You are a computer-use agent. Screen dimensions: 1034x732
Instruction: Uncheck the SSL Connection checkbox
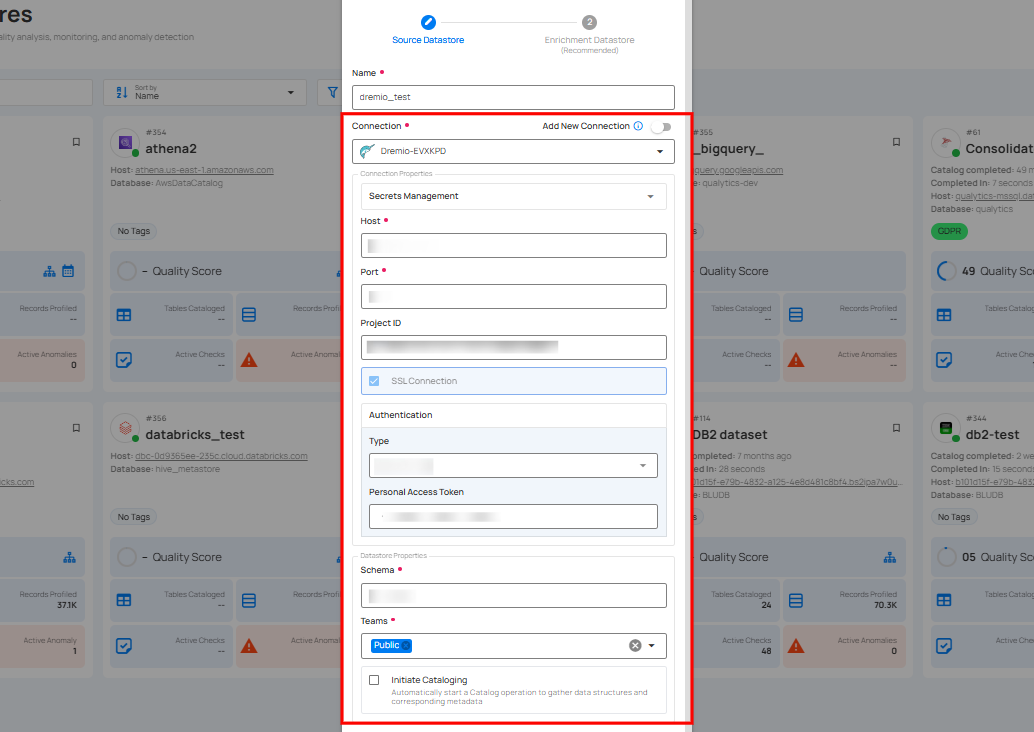[374, 381]
